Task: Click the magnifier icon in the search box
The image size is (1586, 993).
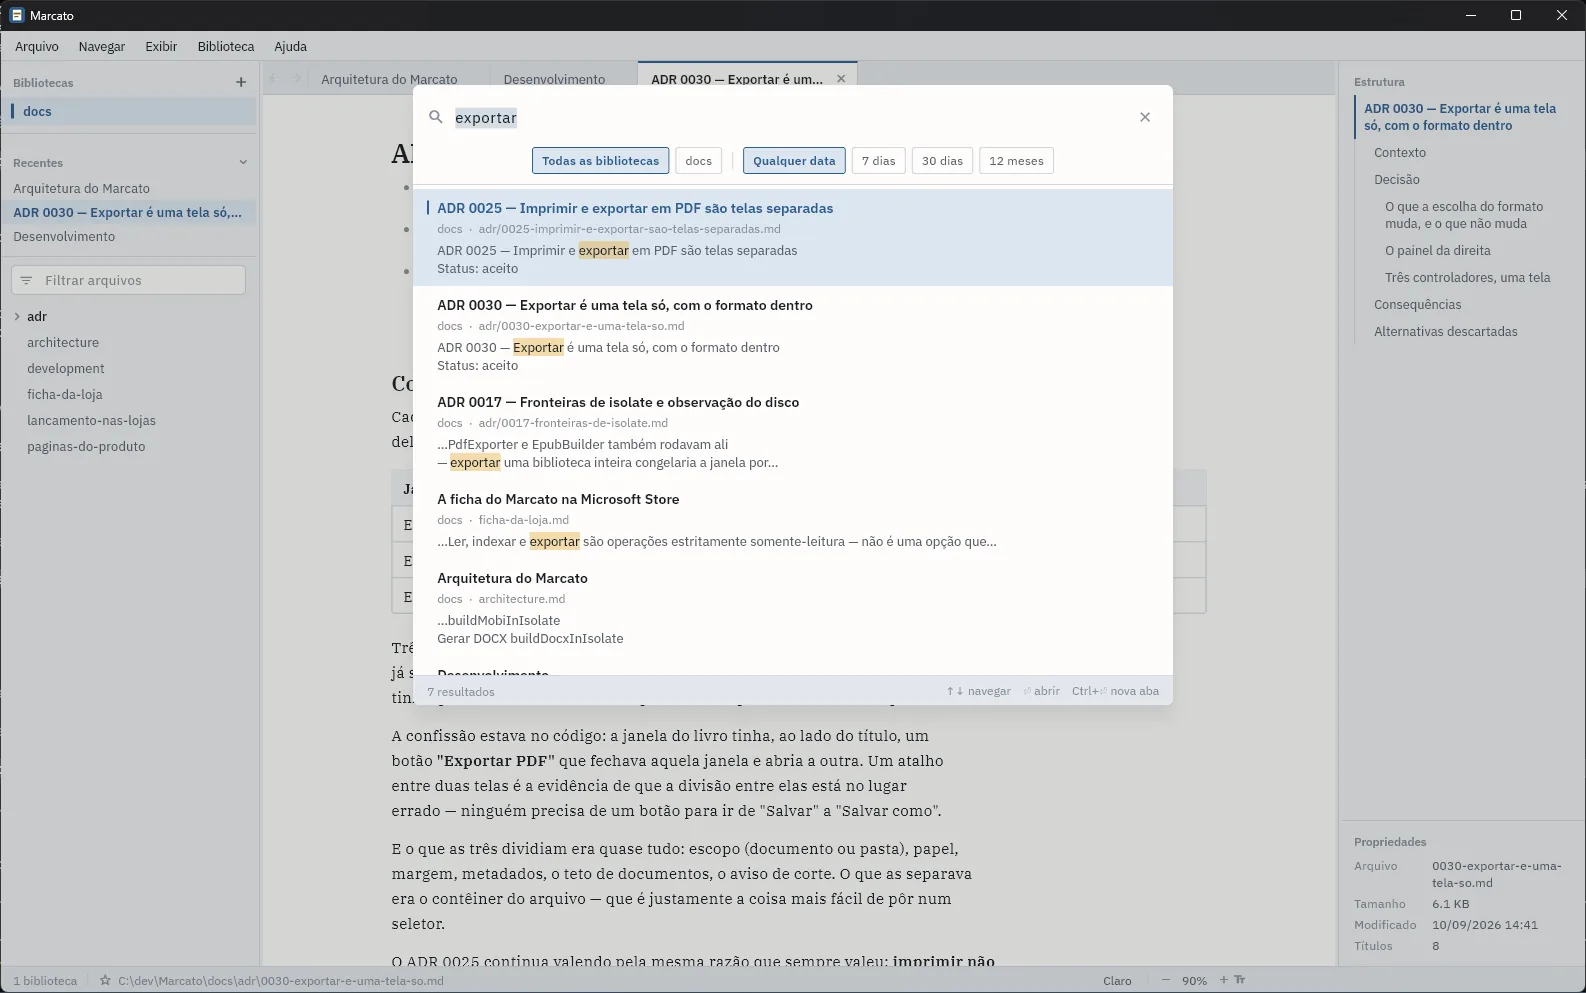Action: coord(435,117)
